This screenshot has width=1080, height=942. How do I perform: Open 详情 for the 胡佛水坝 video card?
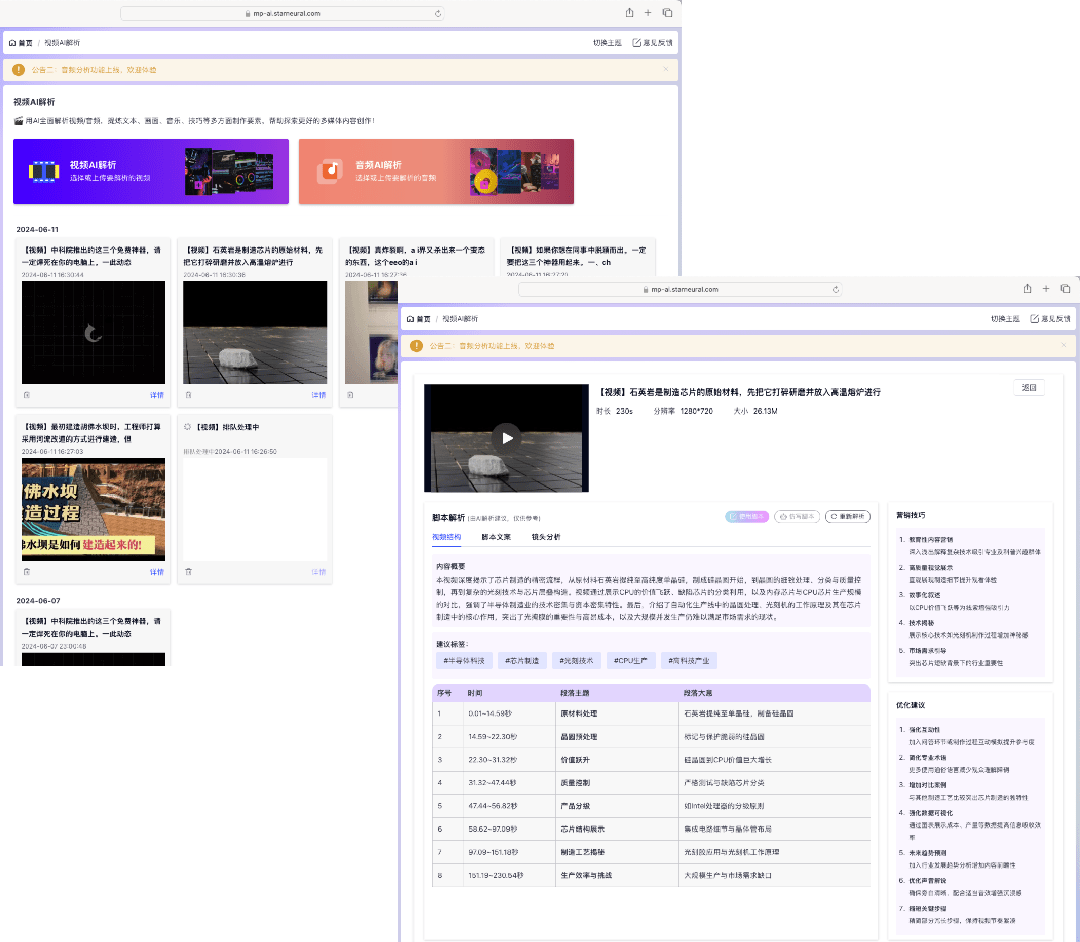pyautogui.click(x=157, y=572)
